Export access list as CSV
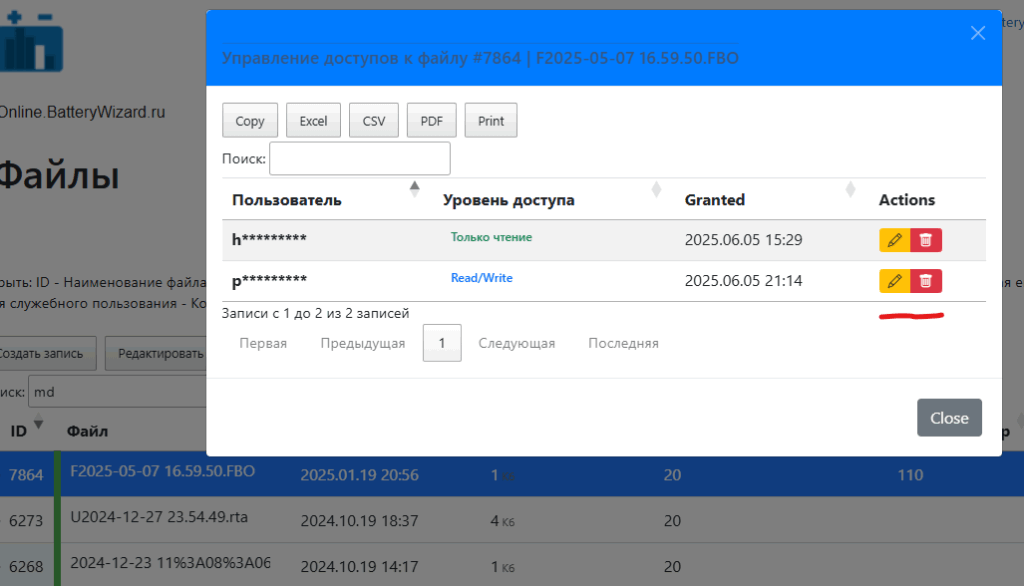This screenshot has height=586, width=1024. click(x=374, y=121)
